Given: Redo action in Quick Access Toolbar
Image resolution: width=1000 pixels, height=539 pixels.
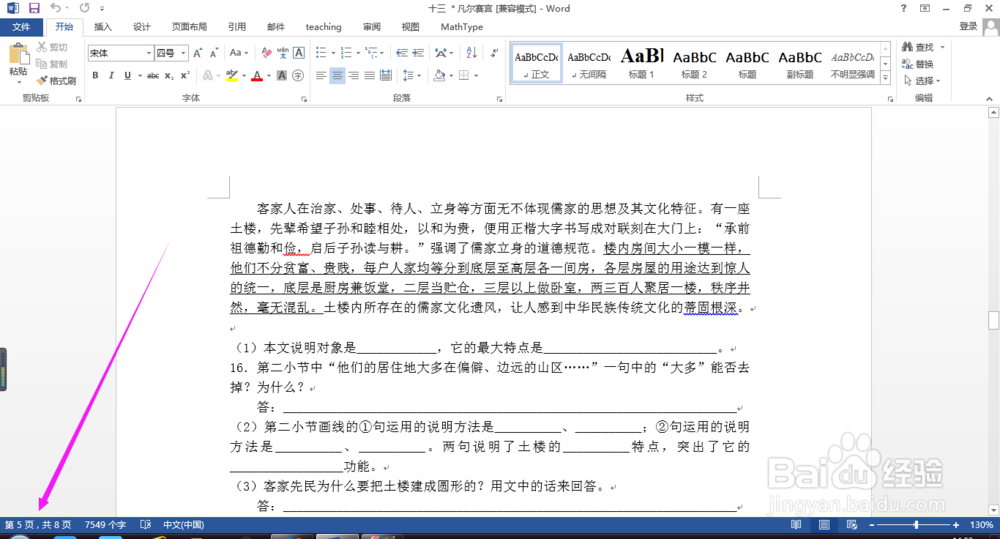Looking at the screenshot, I should click(84, 8).
